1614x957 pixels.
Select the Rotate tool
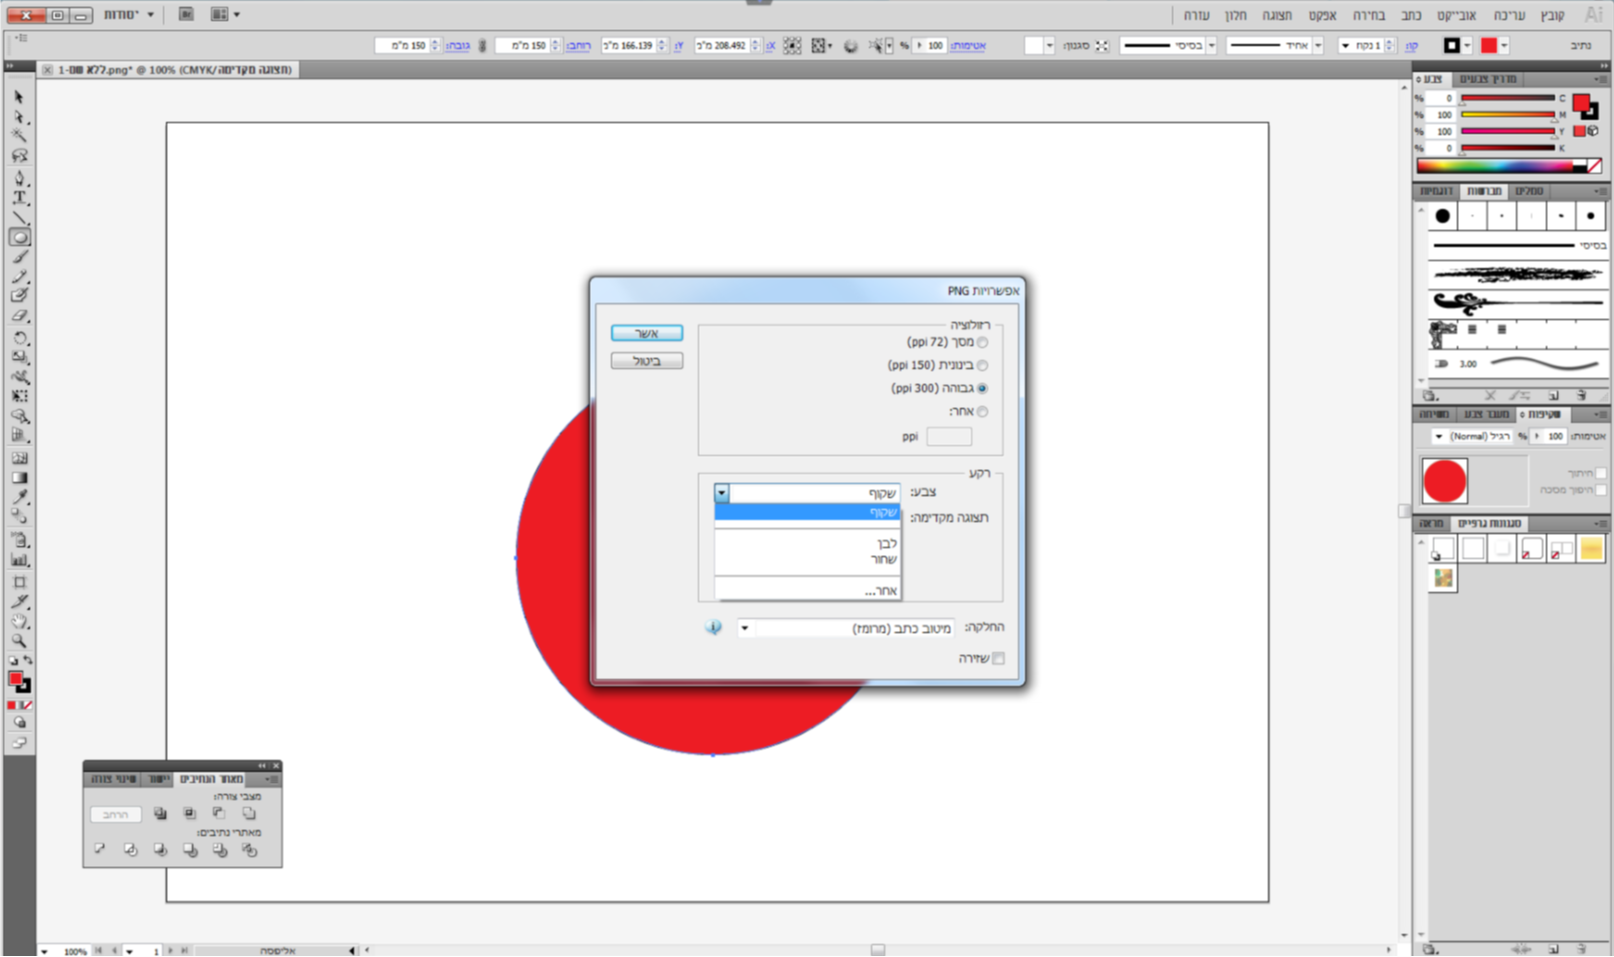[19, 338]
